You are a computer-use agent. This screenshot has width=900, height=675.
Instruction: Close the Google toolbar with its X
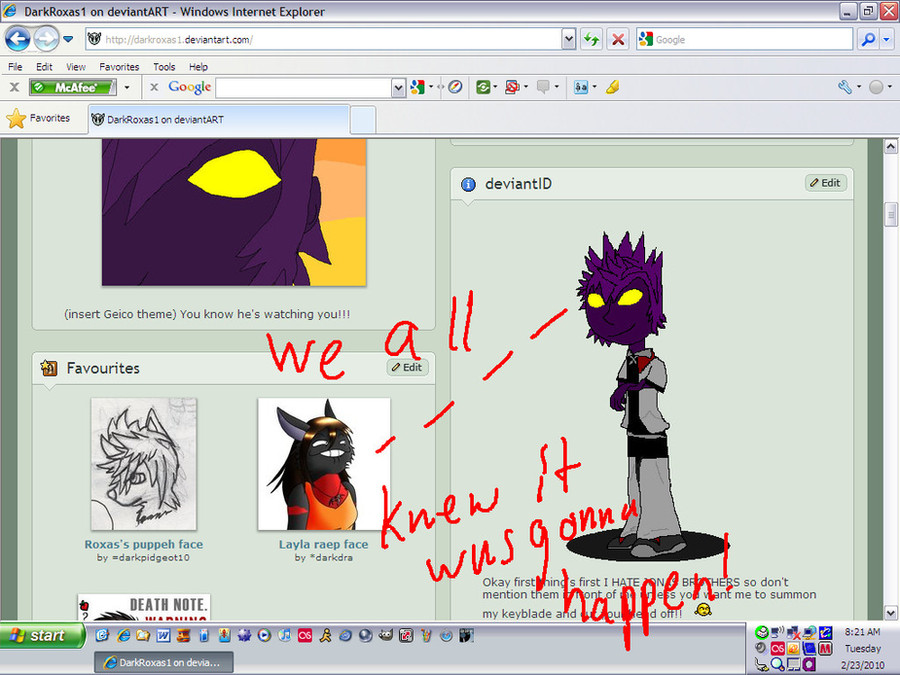[x=154, y=87]
